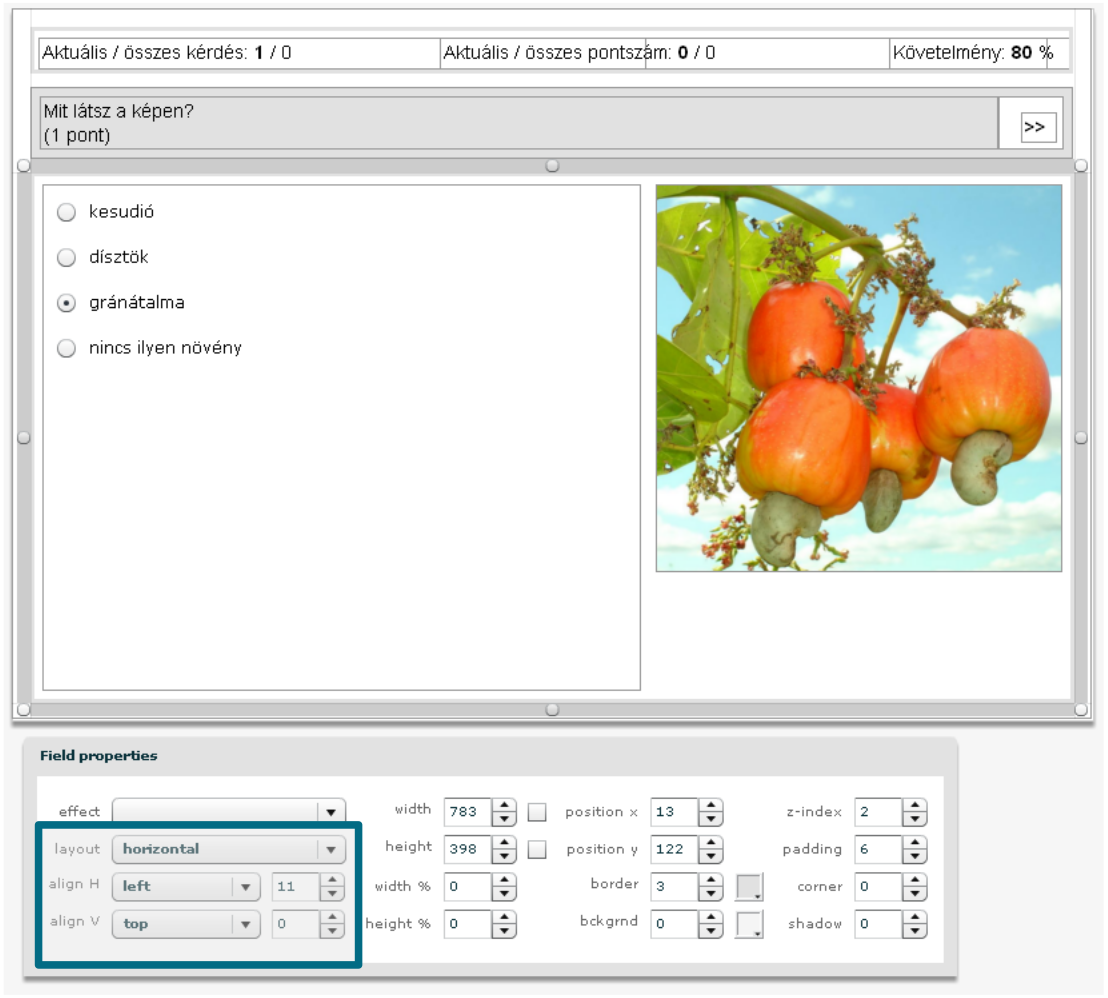Click the right middle resize handle

1081,437
